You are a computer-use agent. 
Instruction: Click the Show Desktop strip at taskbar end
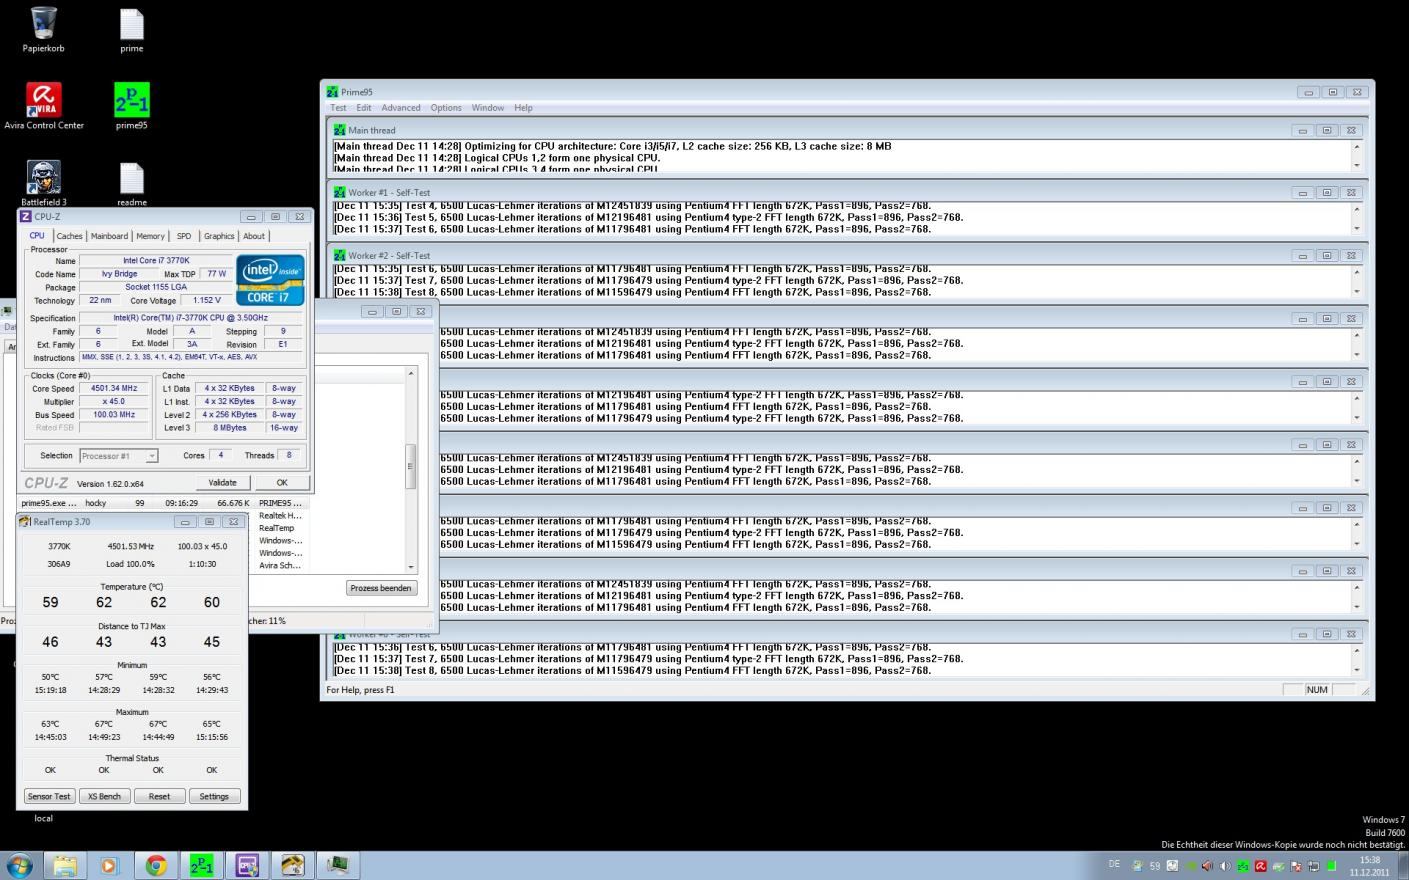(1402, 865)
